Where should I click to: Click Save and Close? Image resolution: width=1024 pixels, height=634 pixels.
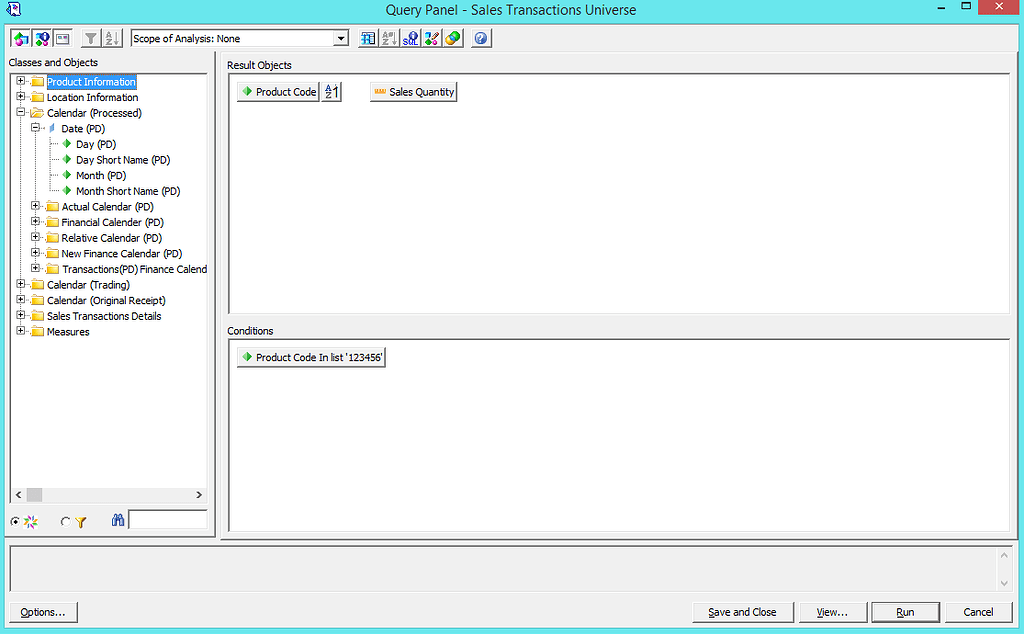coord(742,612)
